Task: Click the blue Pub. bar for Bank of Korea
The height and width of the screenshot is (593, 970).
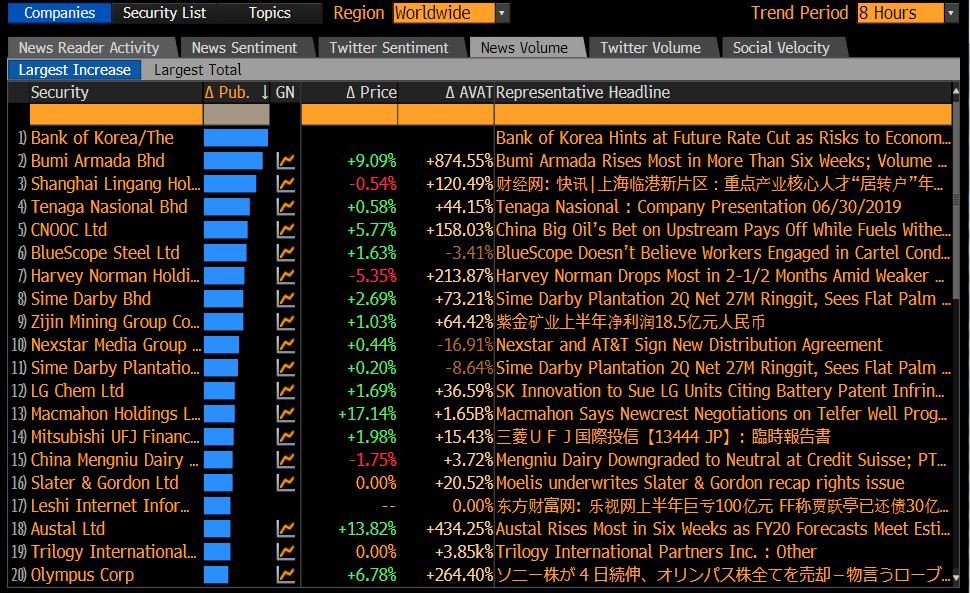Action: (x=236, y=137)
